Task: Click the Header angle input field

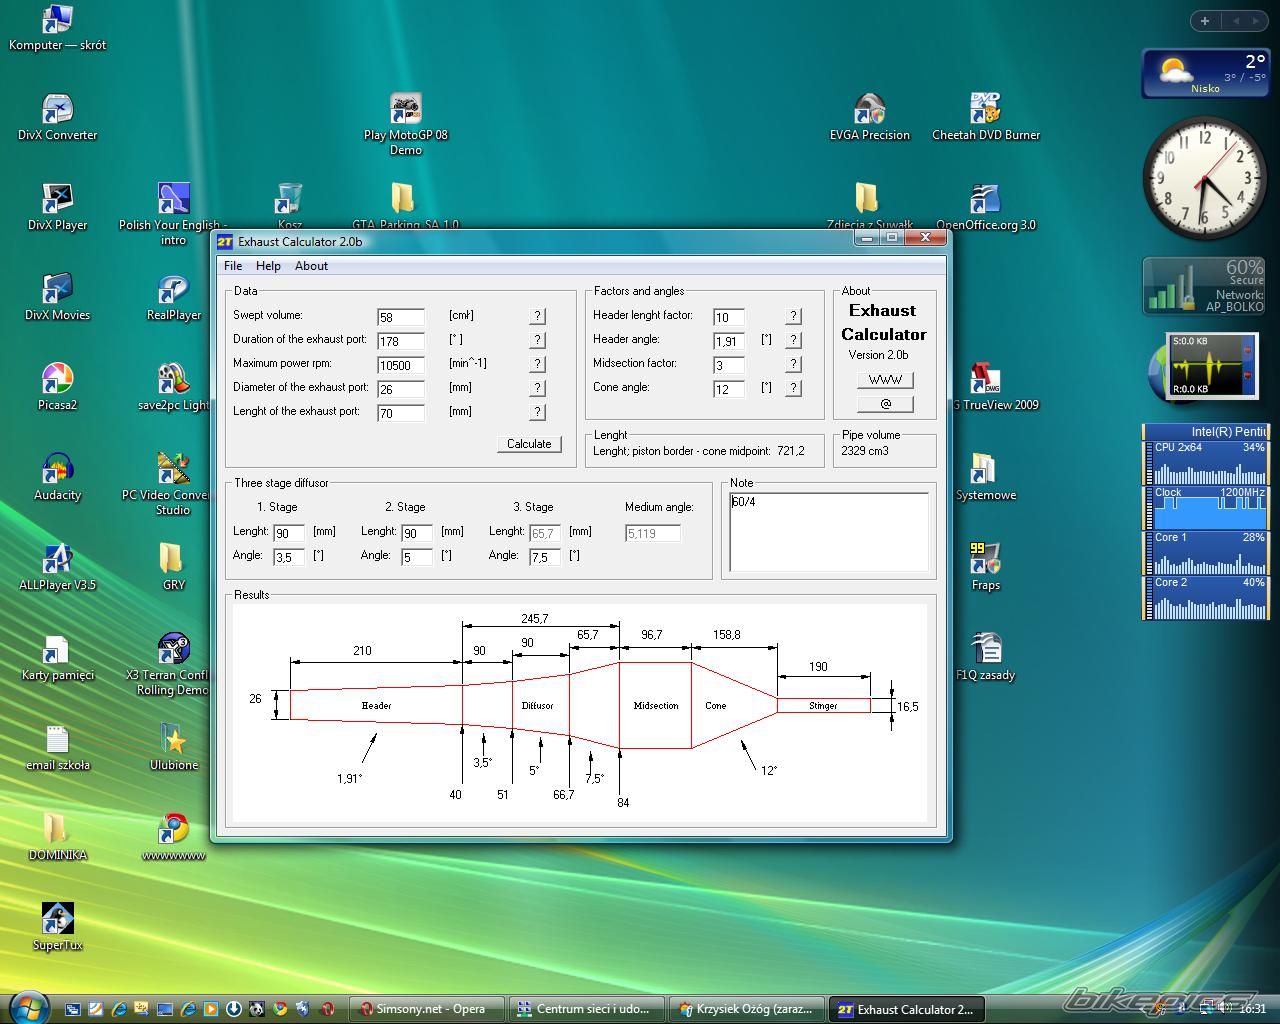Action: pos(729,341)
